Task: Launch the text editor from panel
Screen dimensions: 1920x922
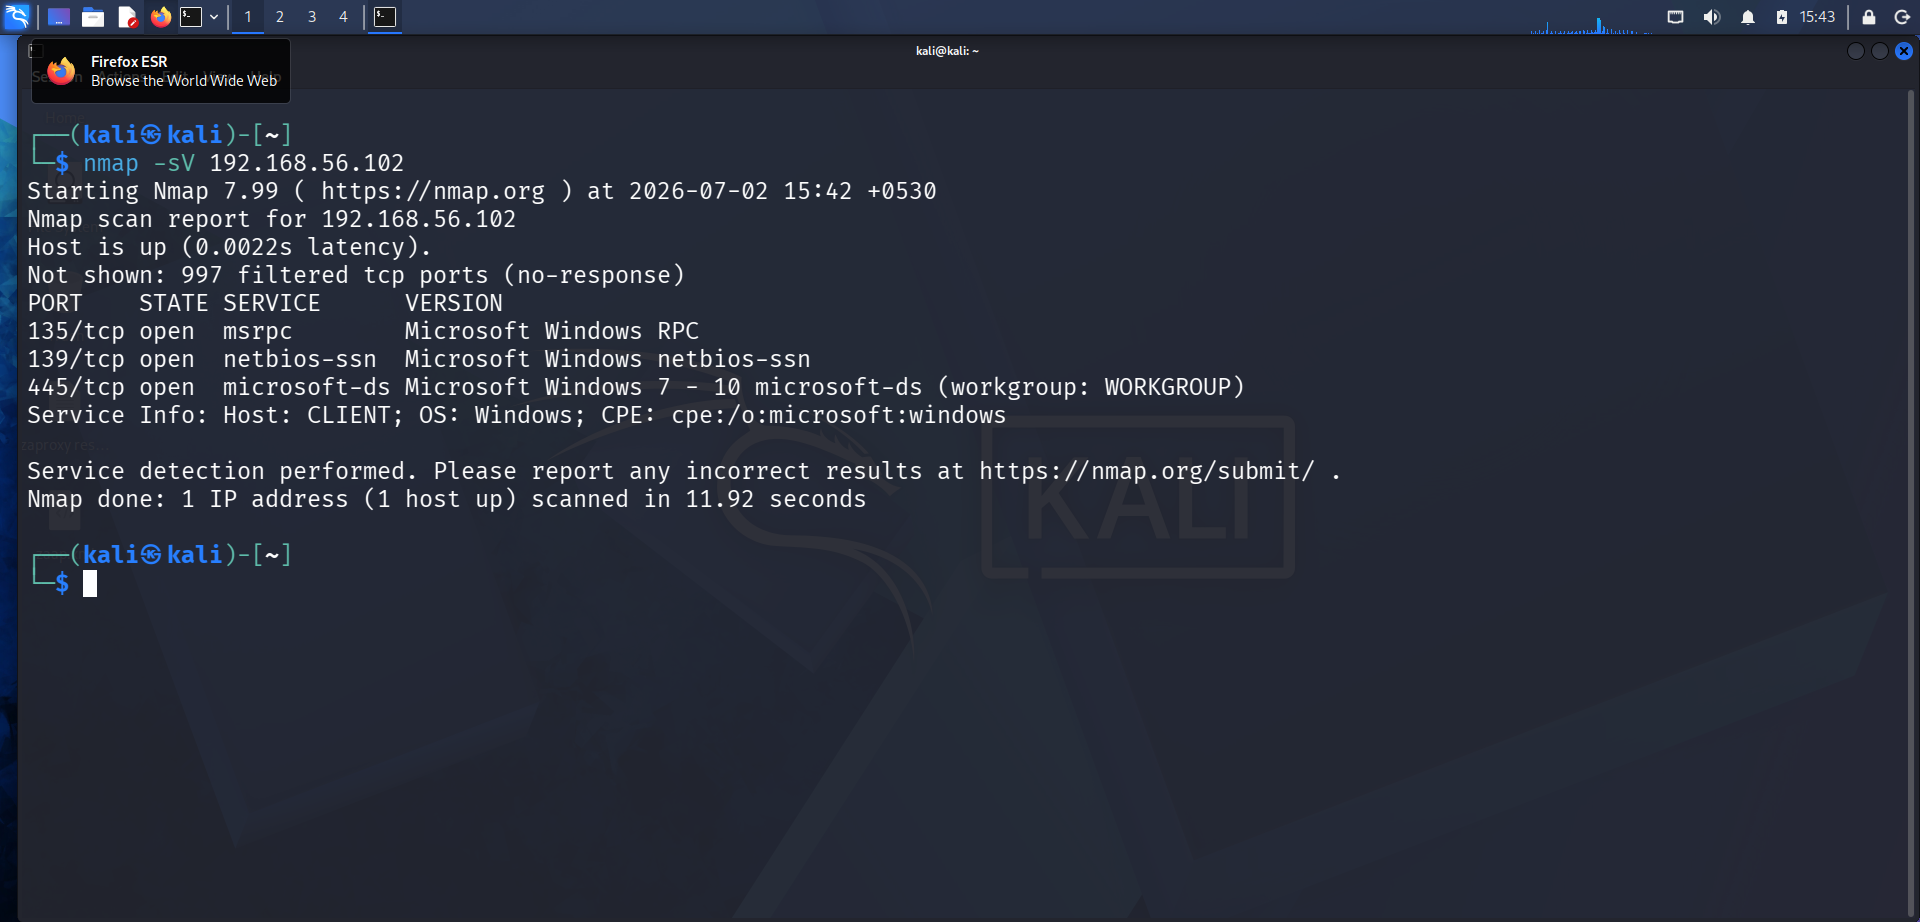Action: point(127,17)
